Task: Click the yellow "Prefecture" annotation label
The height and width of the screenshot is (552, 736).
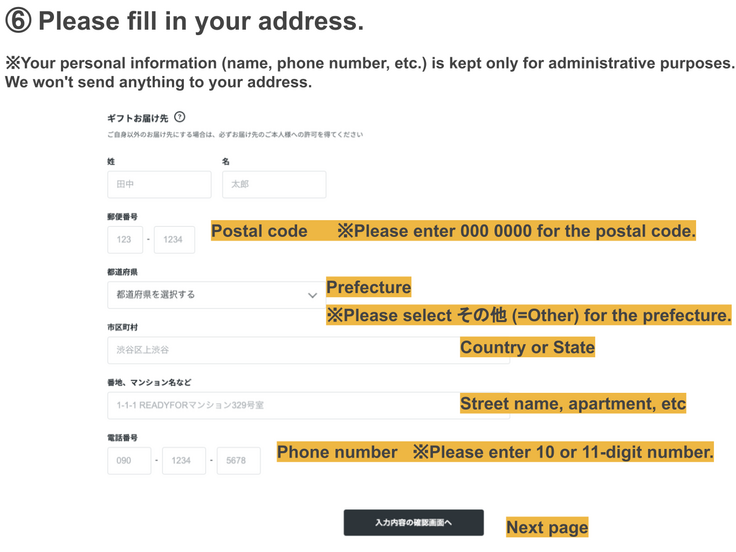Action: (368, 287)
